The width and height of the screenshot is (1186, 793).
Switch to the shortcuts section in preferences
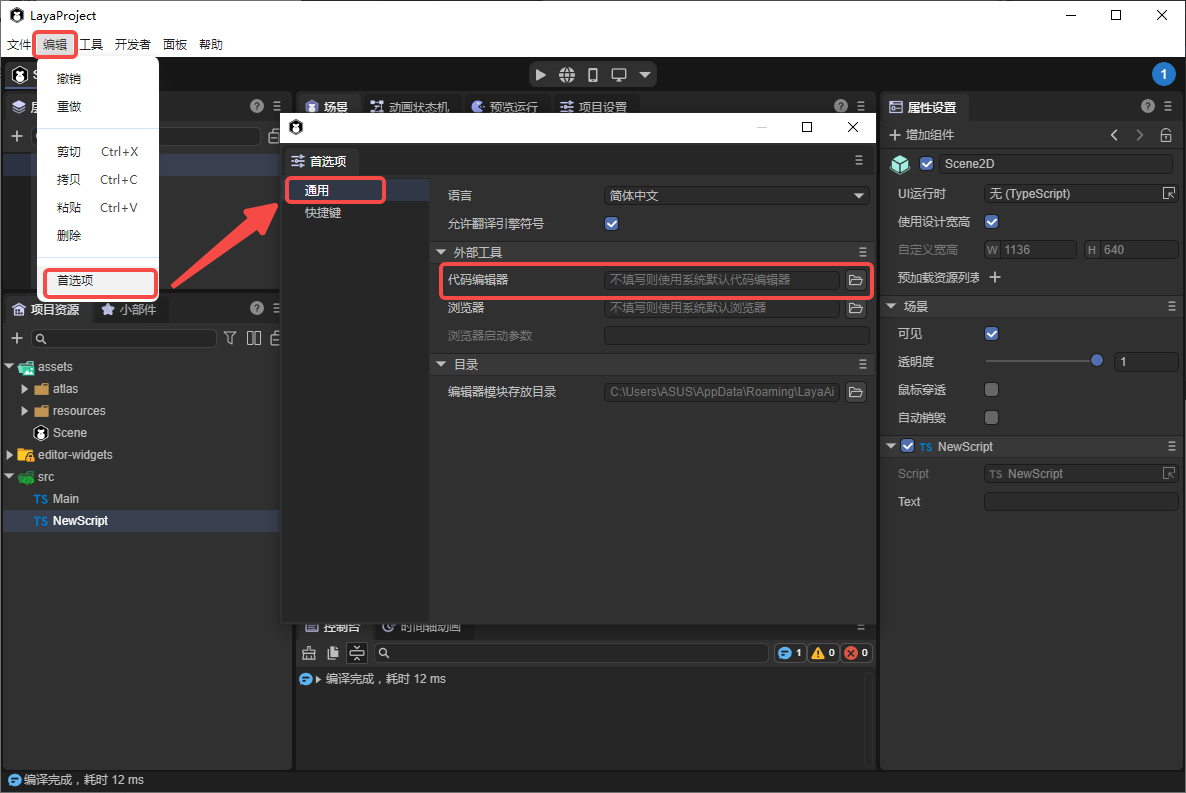(x=323, y=213)
